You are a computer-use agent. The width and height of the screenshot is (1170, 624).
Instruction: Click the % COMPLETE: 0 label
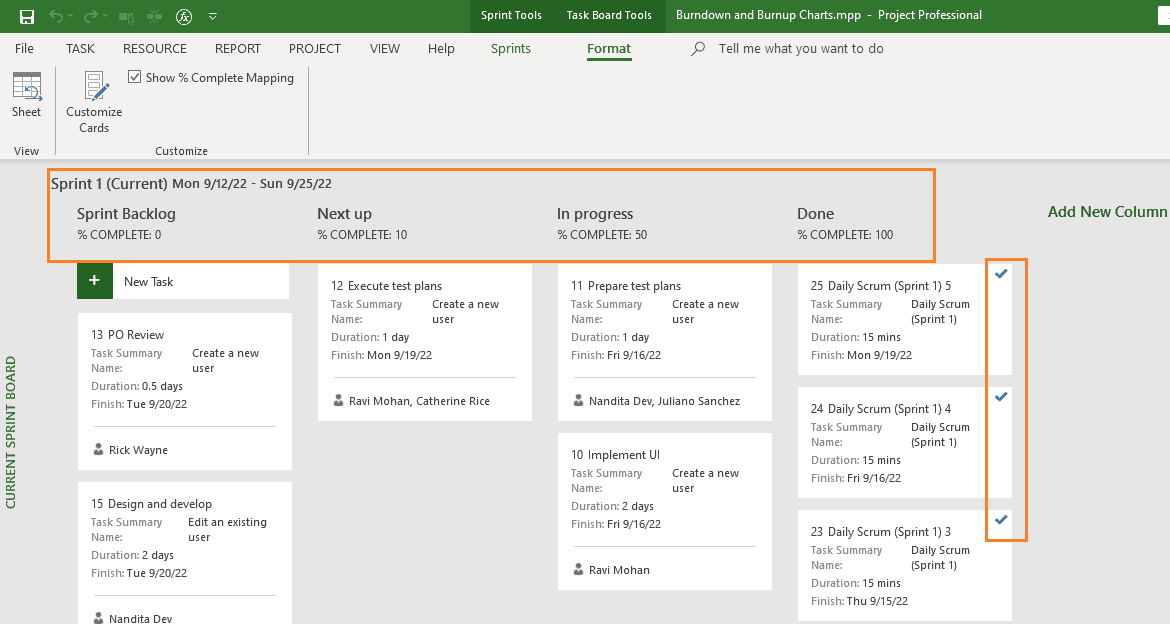(x=119, y=234)
